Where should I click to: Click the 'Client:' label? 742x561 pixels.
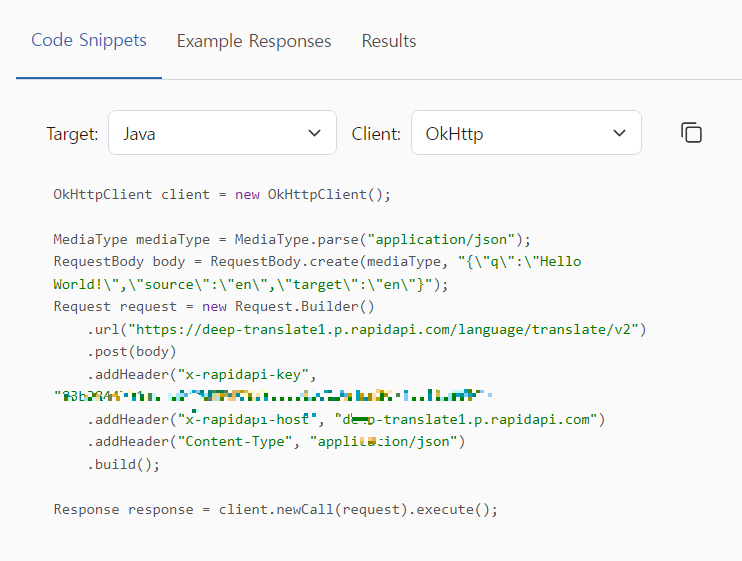point(376,134)
